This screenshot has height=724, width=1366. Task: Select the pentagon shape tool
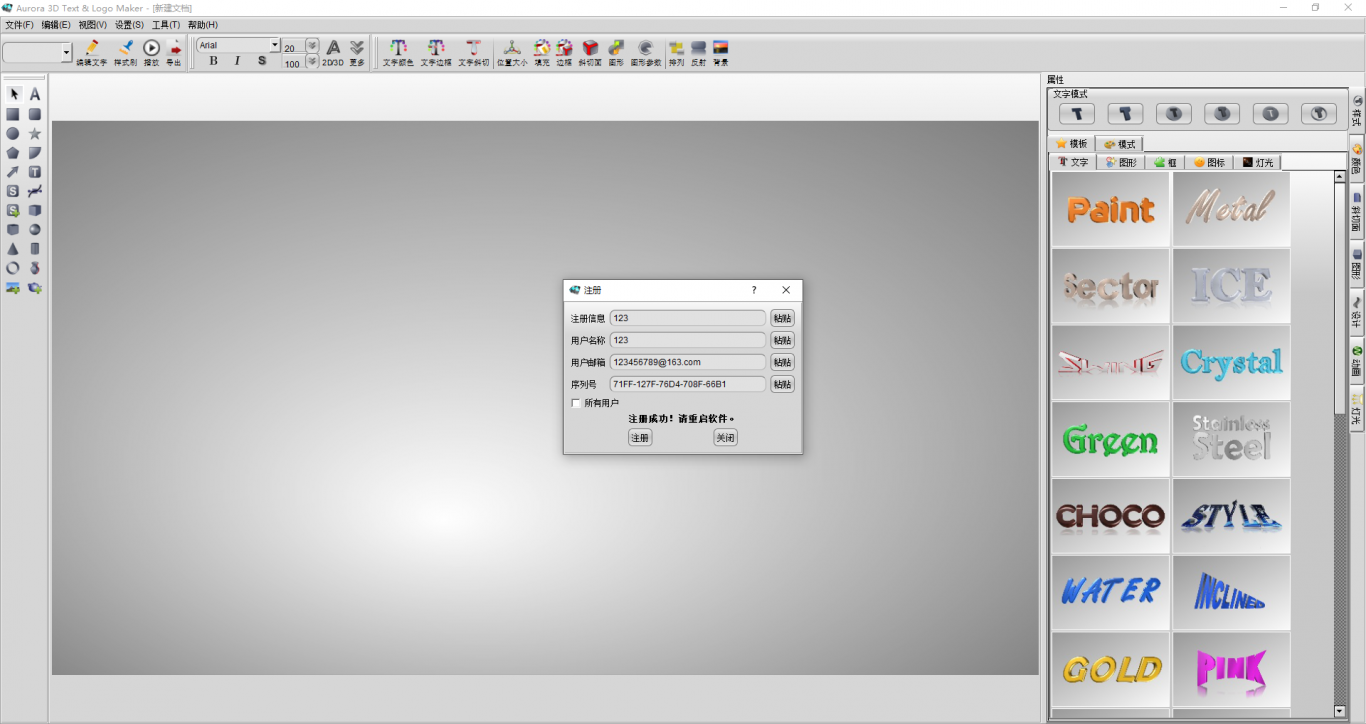coord(13,153)
